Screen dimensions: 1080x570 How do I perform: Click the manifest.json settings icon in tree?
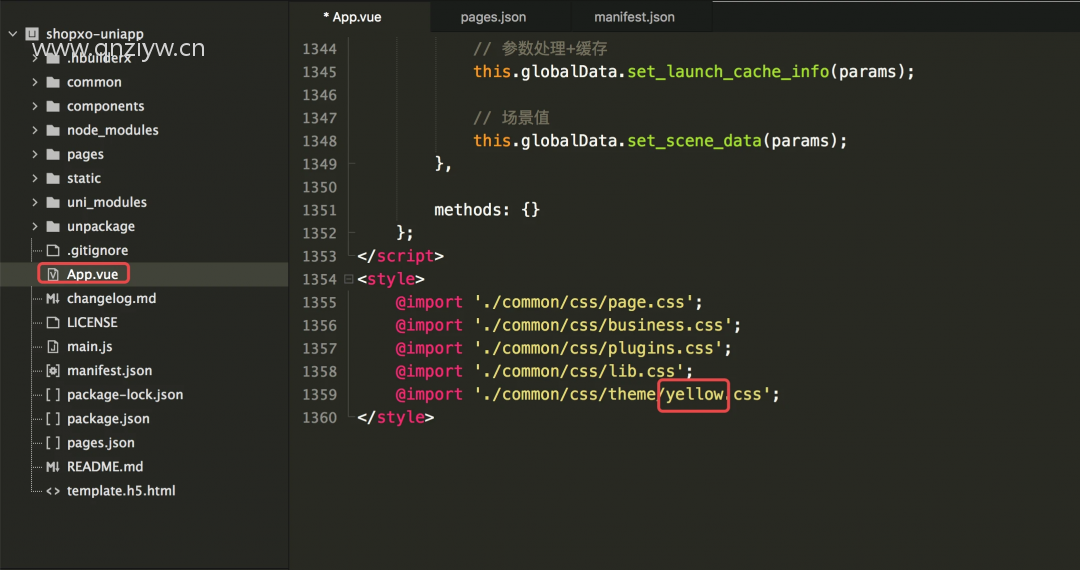(53, 371)
